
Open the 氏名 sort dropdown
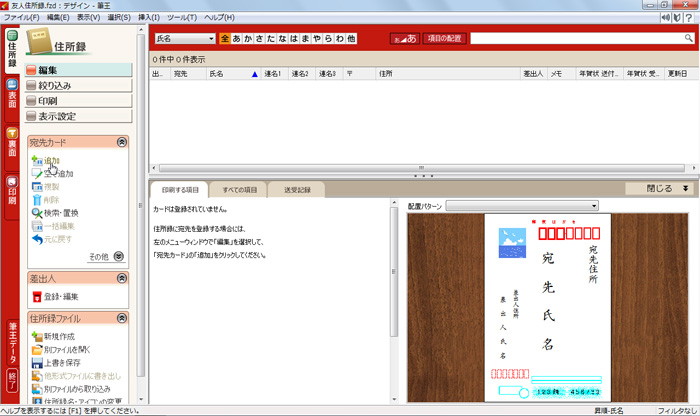coord(185,38)
